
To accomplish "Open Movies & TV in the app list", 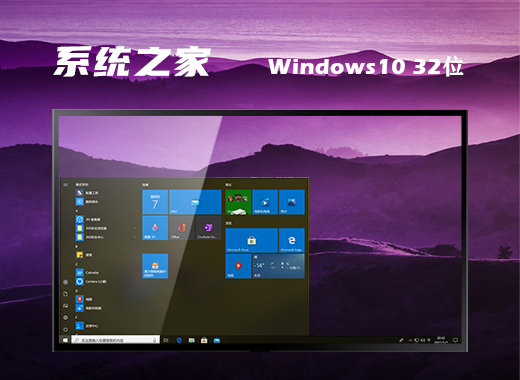I will click(88, 308).
